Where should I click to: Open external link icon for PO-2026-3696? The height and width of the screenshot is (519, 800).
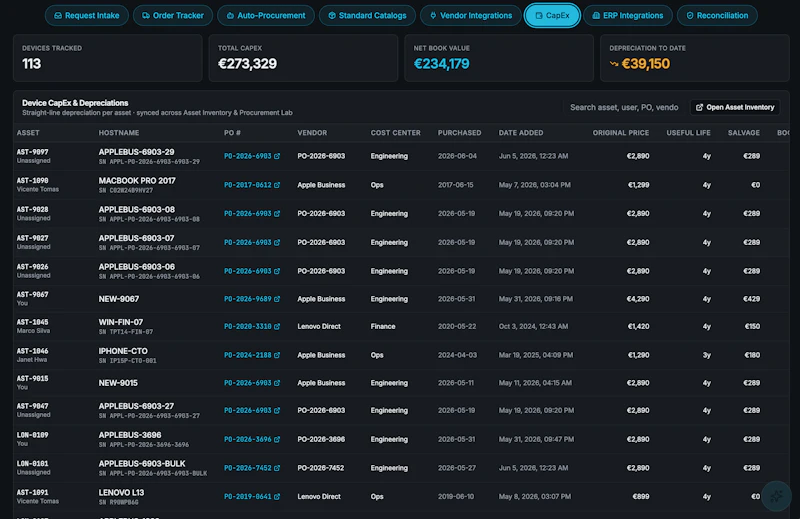(277, 439)
